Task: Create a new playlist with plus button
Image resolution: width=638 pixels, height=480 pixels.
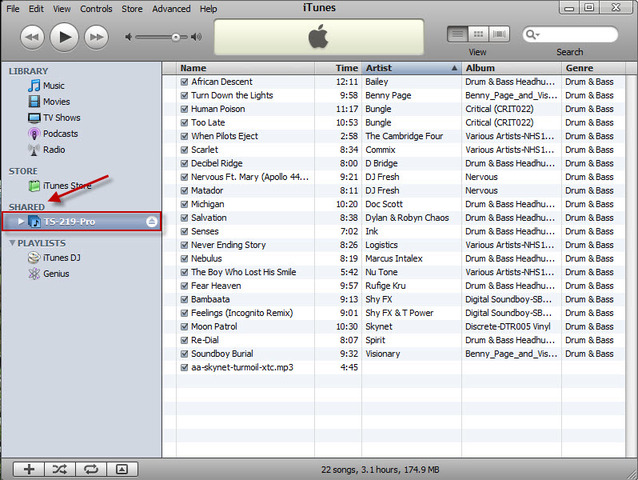Action: tap(29, 469)
